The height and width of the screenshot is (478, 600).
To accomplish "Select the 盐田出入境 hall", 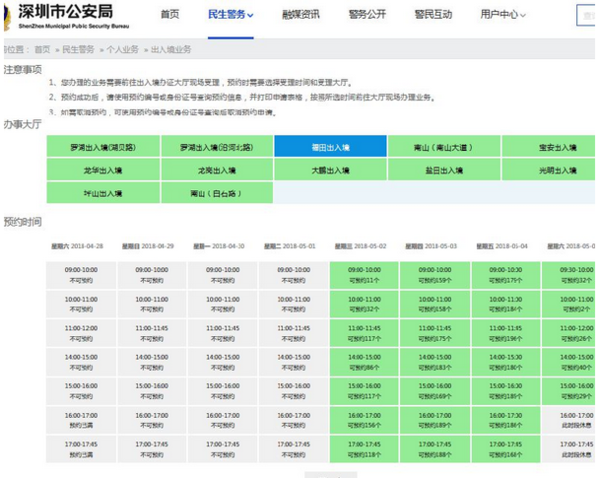I will (x=444, y=170).
